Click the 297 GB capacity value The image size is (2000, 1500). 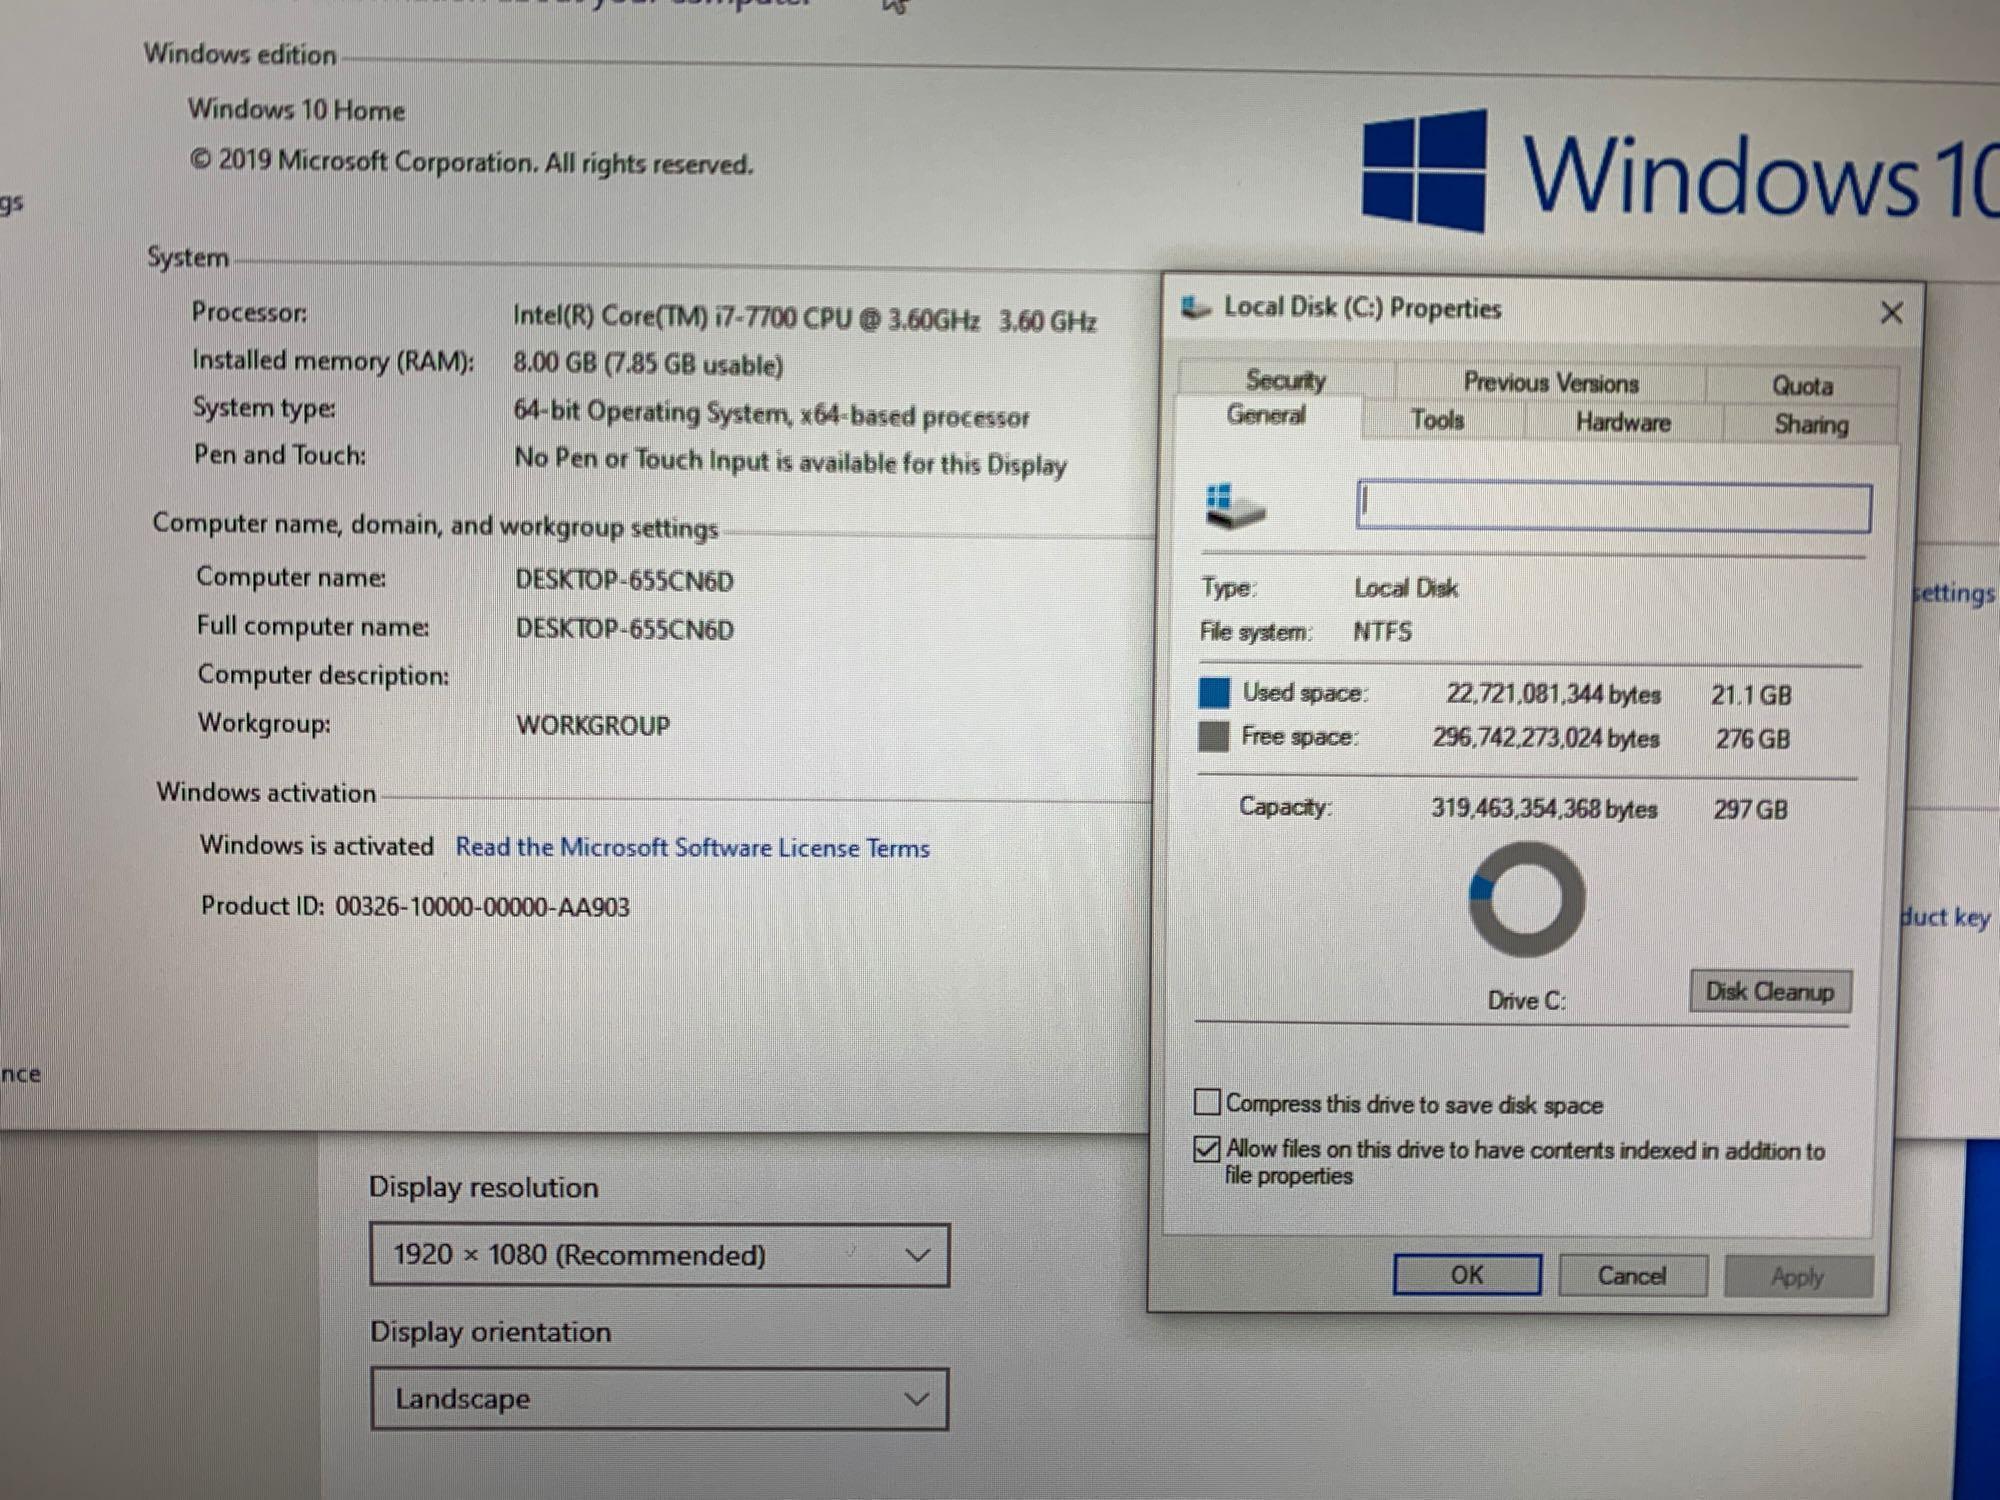[1750, 810]
